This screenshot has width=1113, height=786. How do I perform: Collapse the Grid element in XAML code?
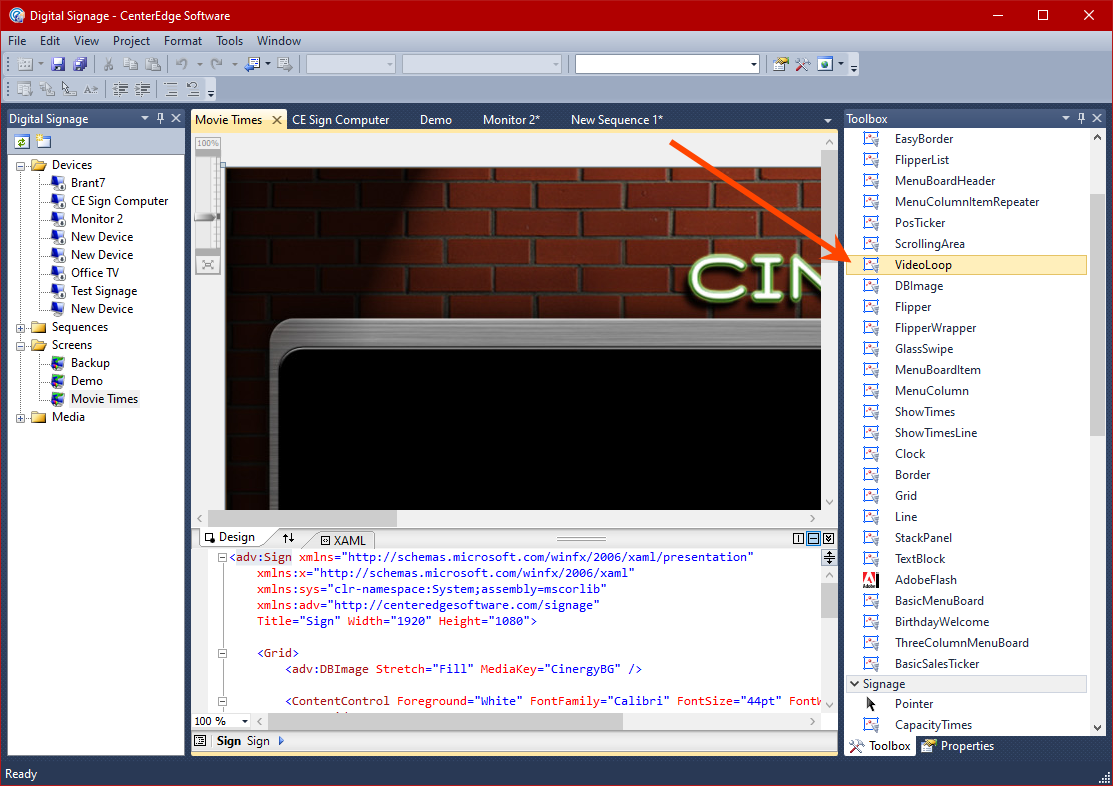click(x=222, y=653)
